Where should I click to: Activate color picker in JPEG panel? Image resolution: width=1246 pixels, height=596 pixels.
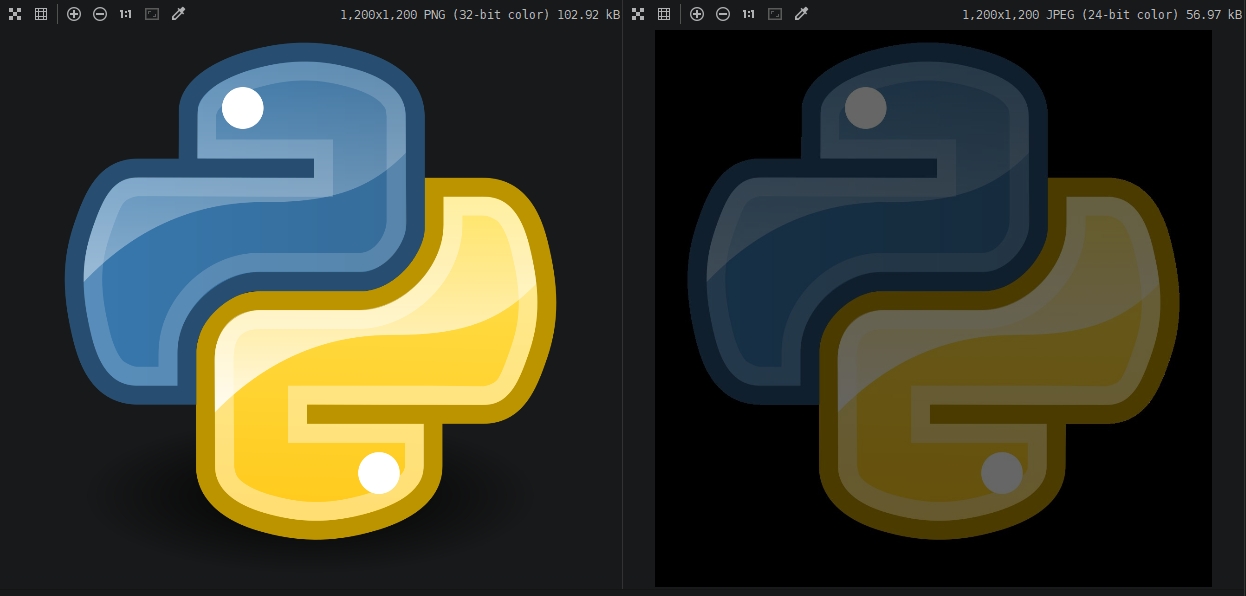click(801, 14)
